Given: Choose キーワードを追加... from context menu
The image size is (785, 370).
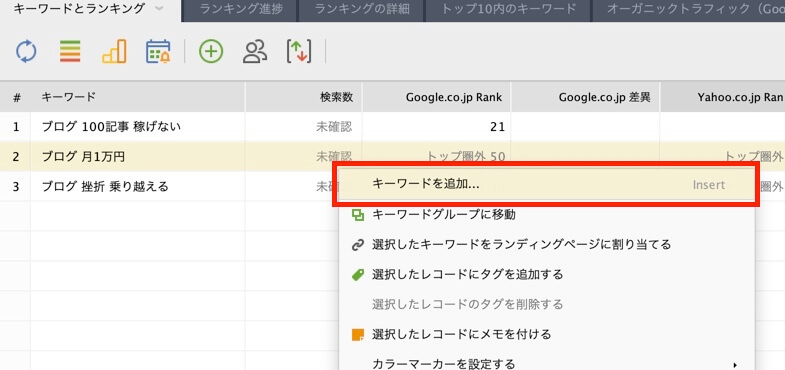Looking at the screenshot, I should tap(546, 185).
